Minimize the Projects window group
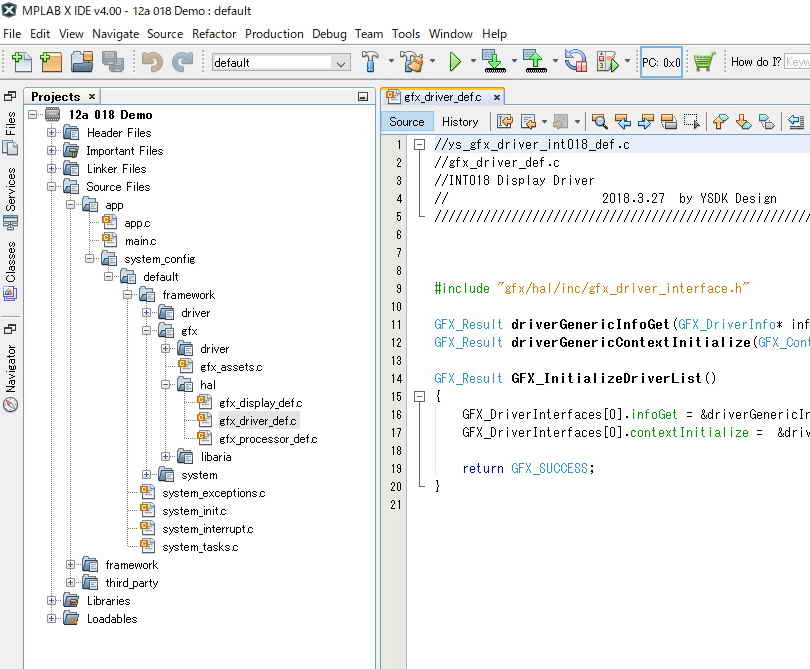The image size is (810, 669). (363, 97)
